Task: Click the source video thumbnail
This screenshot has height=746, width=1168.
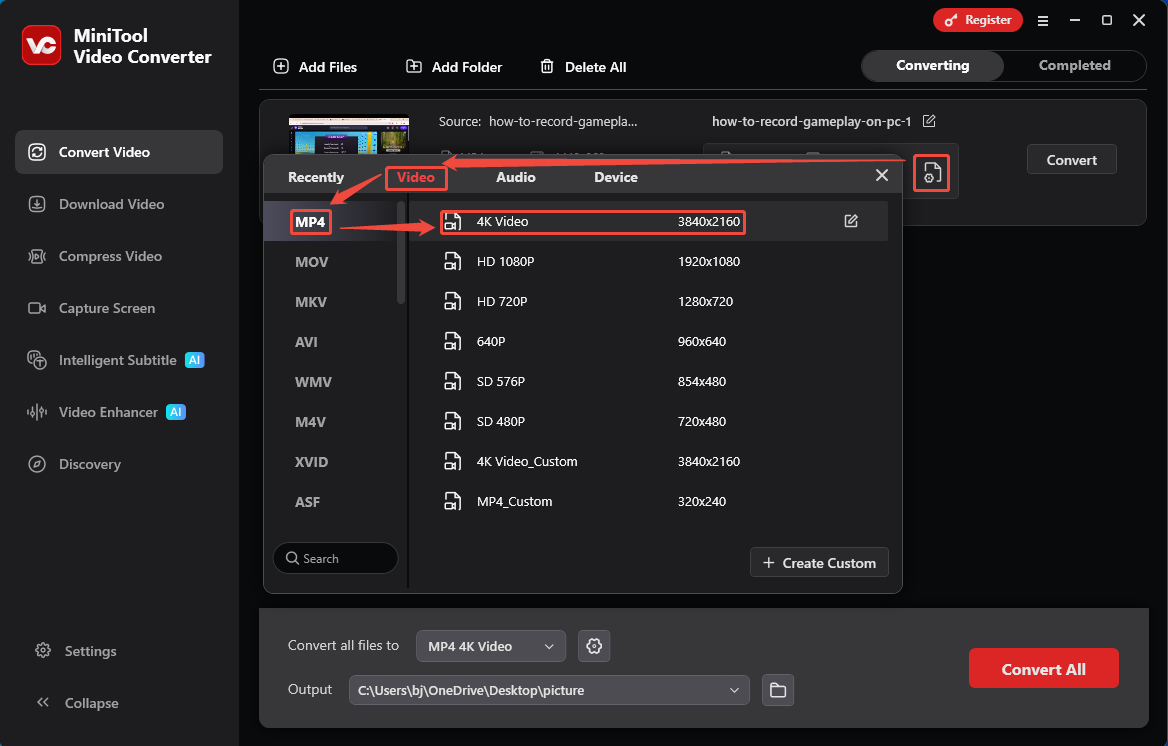Action: (x=349, y=135)
